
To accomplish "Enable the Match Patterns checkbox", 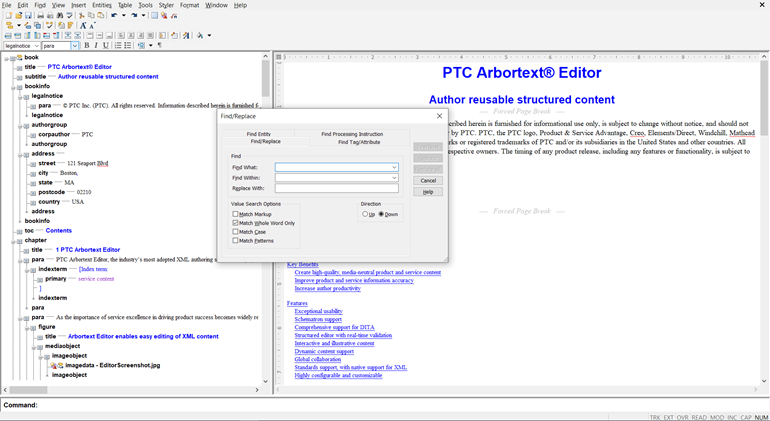I will (235, 241).
